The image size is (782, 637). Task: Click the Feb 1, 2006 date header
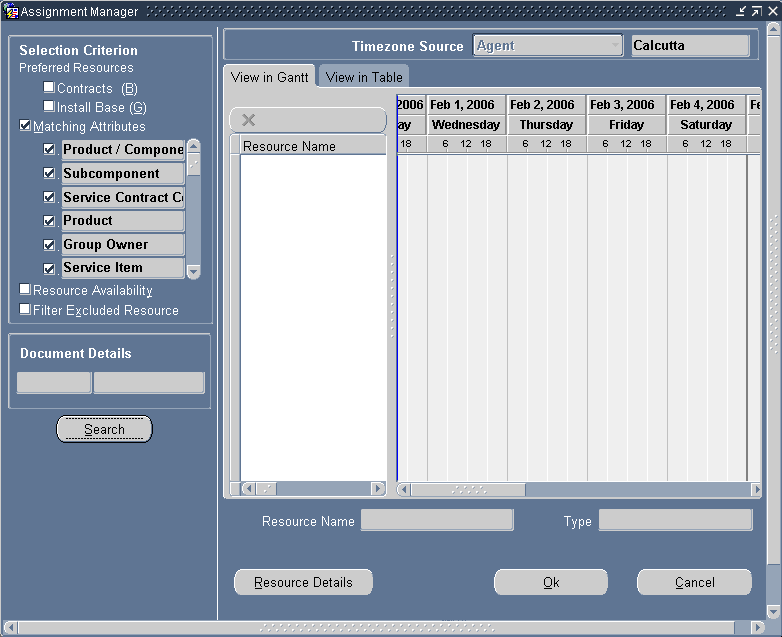[466, 105]
